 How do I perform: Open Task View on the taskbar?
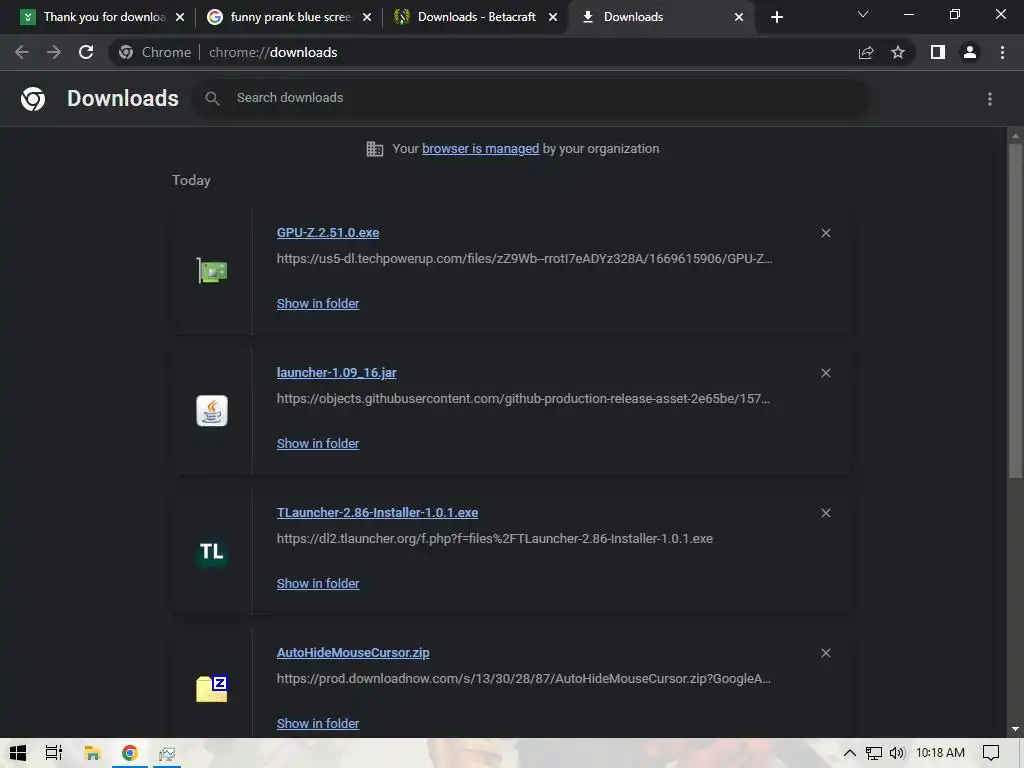tap(54, 753)
